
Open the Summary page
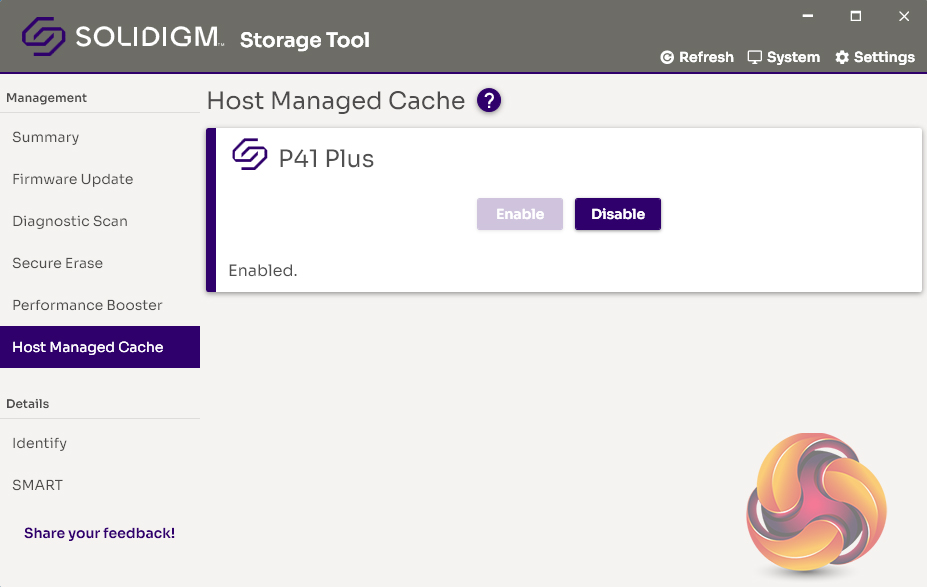coord(46,137)
